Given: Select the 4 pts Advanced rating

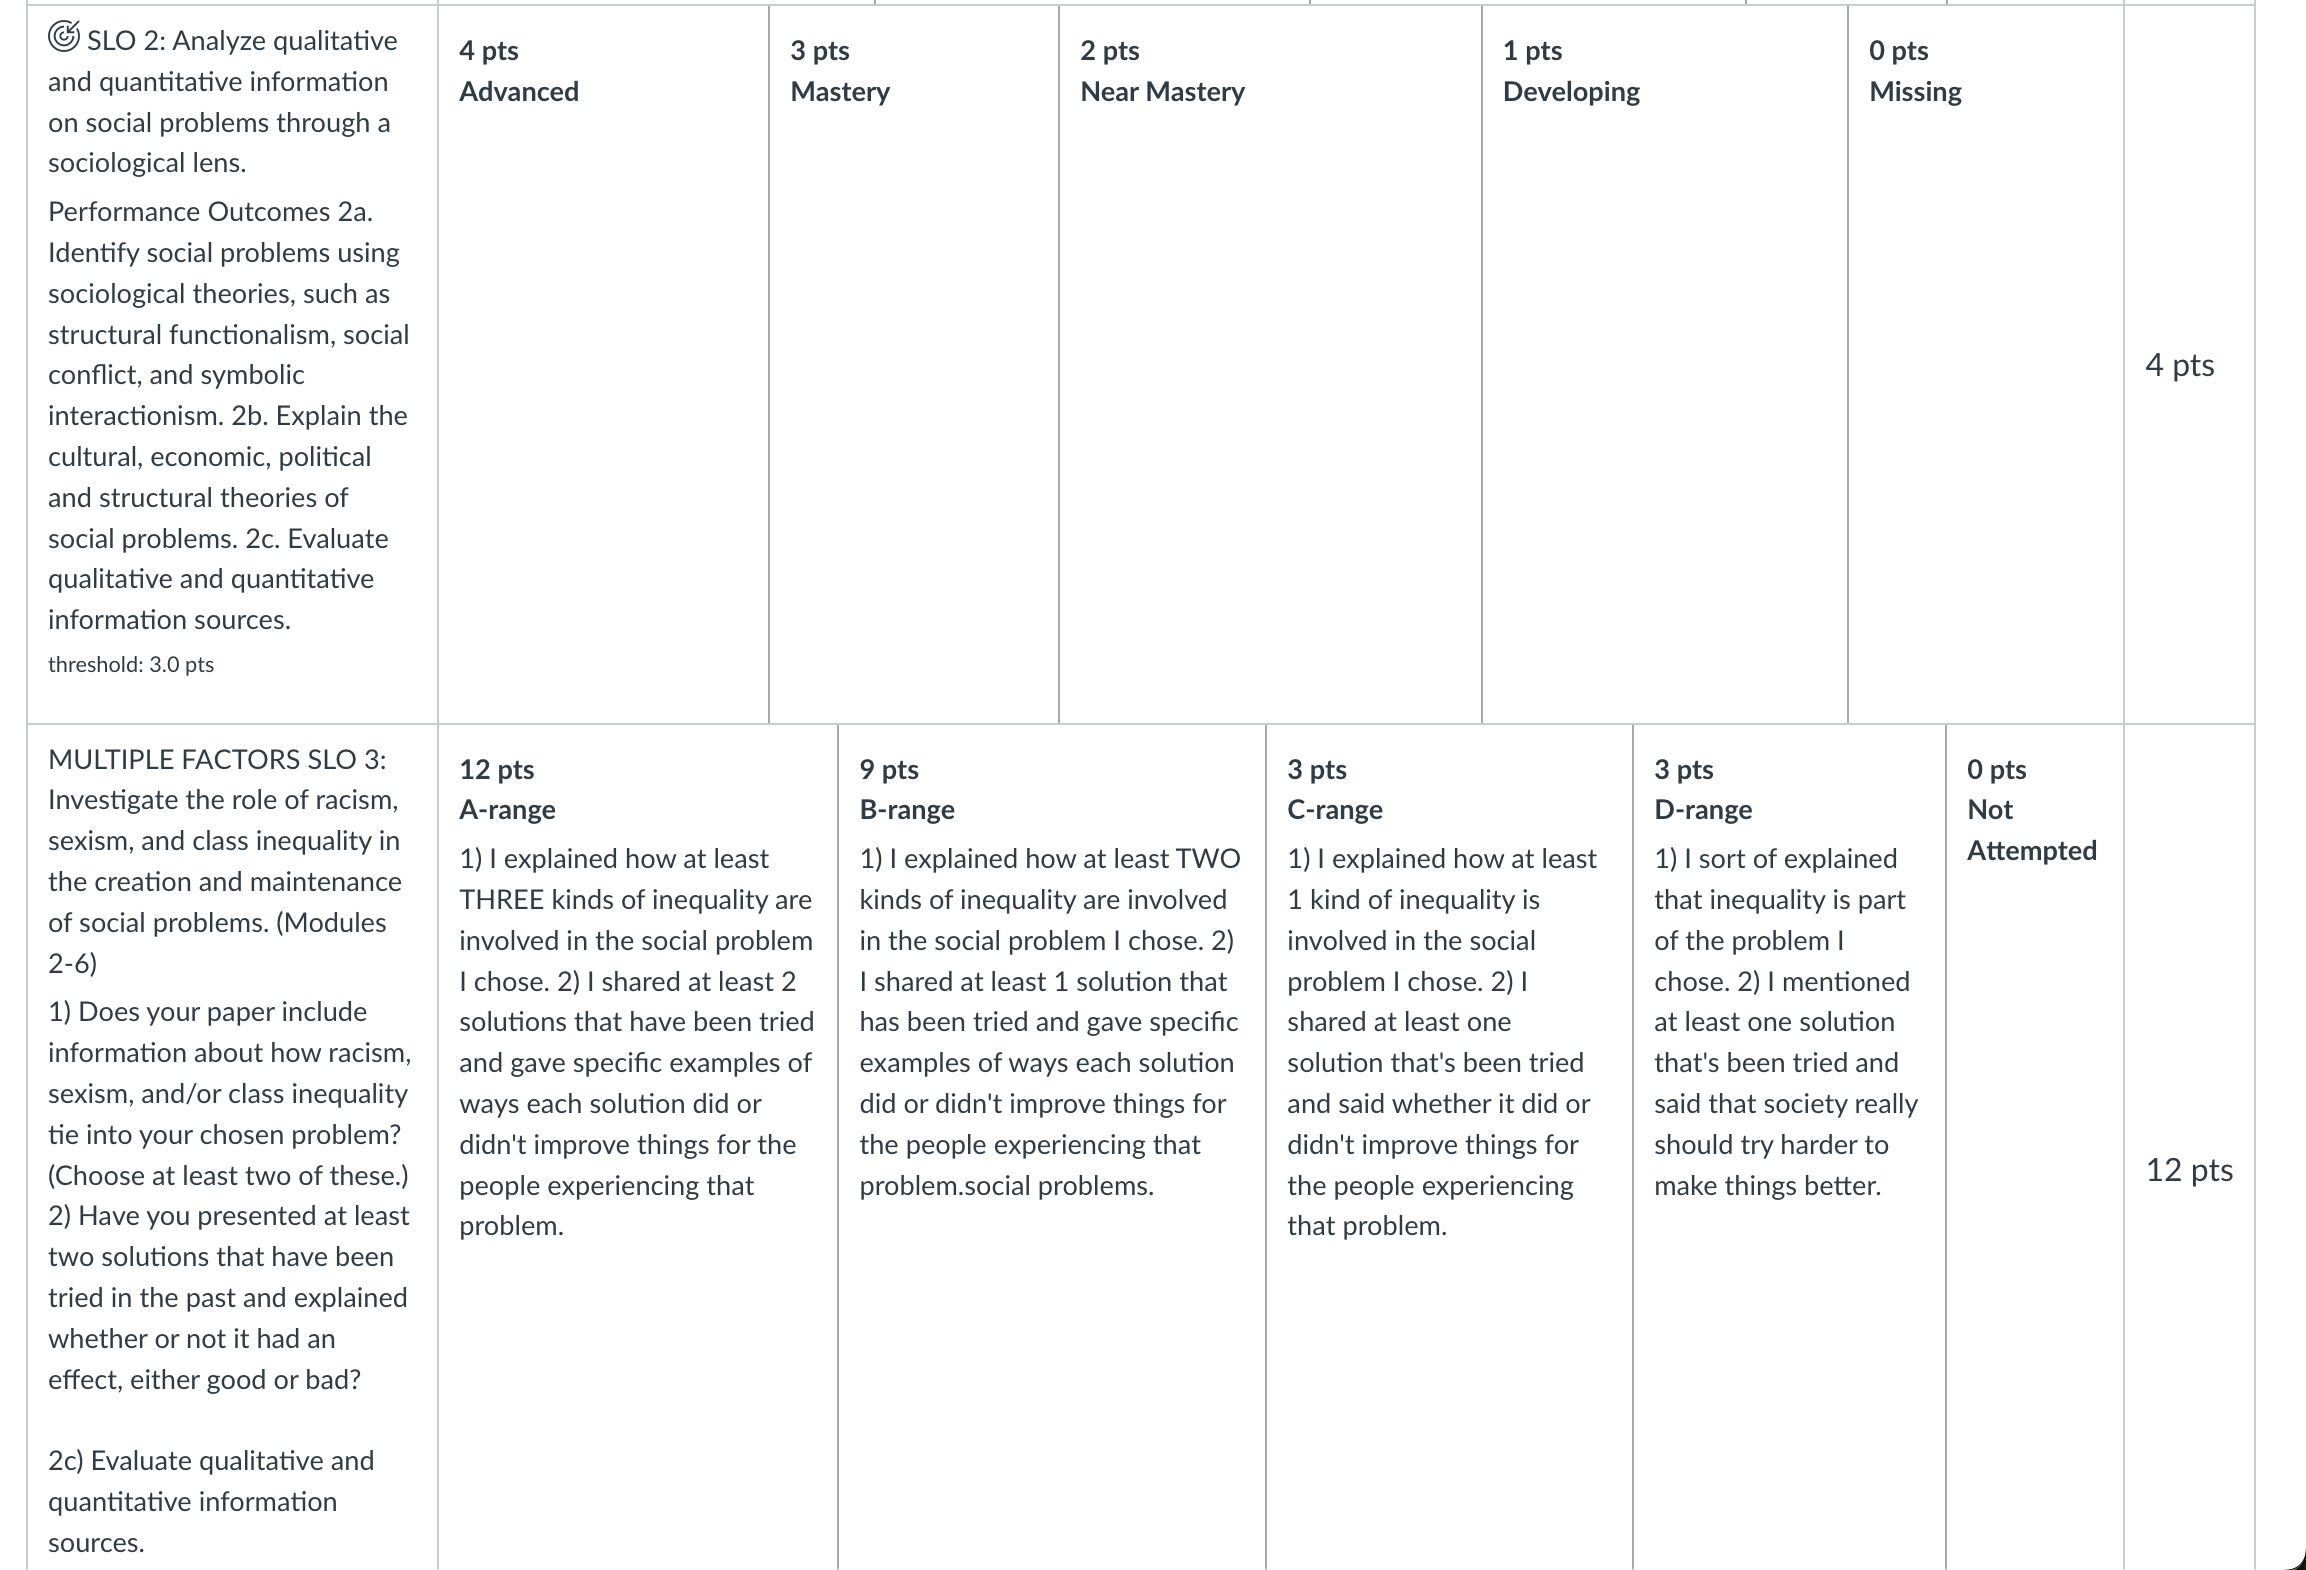Looking at the screenshot, I should 603,364.
